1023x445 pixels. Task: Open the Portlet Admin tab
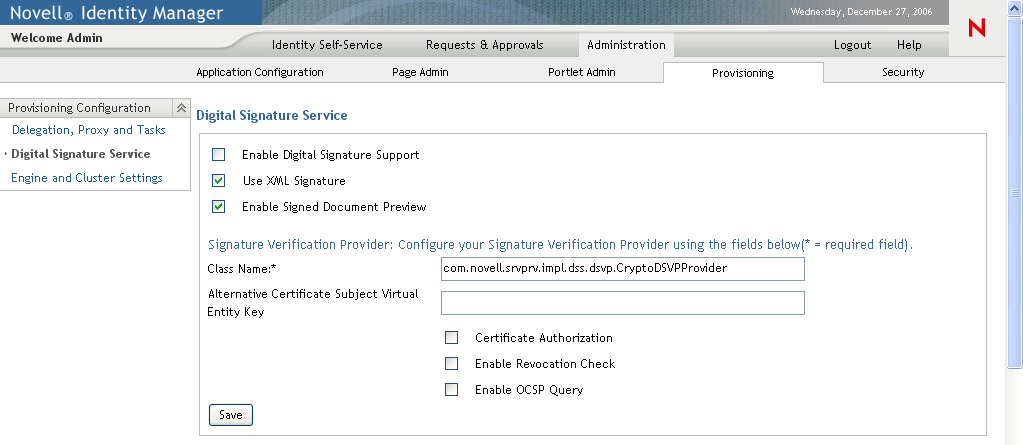[581, 72]
